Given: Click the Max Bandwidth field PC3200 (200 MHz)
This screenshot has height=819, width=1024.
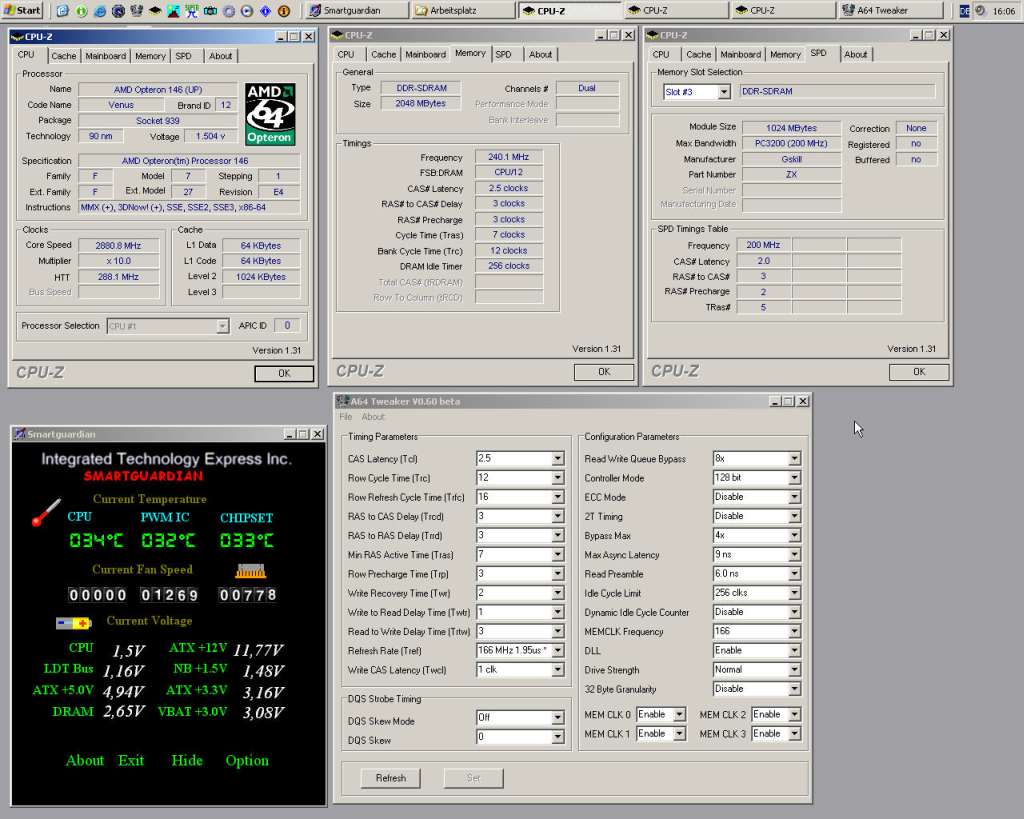Looking at the screenshot, I should coord(792,143).
